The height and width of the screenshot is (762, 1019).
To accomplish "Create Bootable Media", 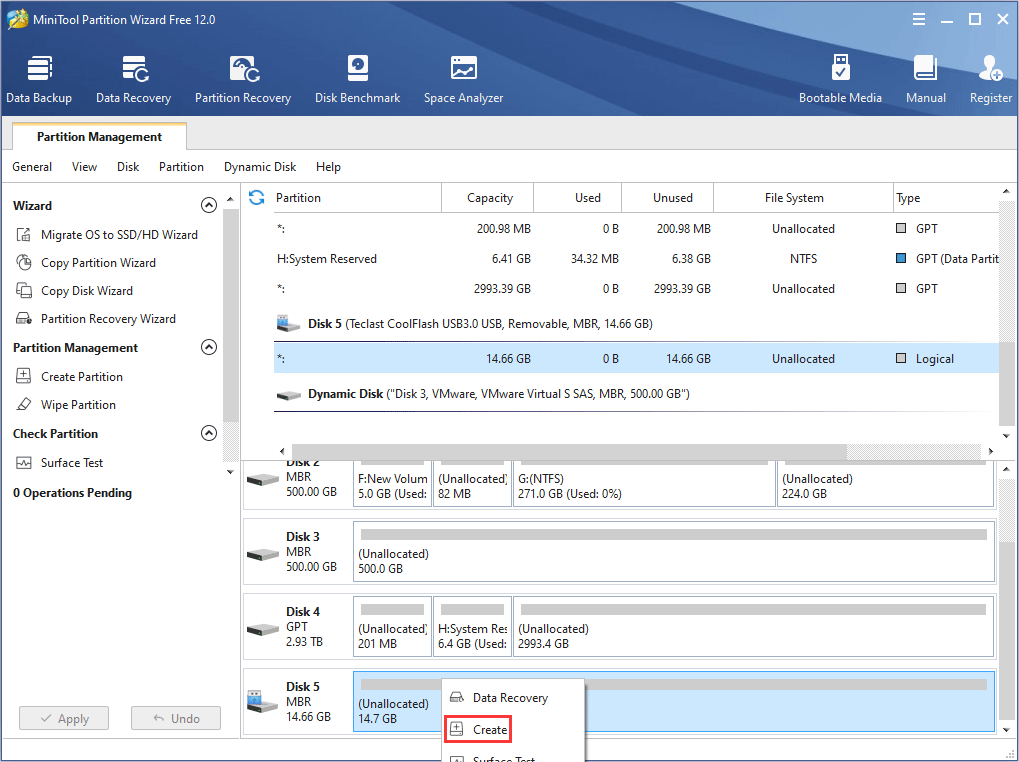I will (840, 79).
